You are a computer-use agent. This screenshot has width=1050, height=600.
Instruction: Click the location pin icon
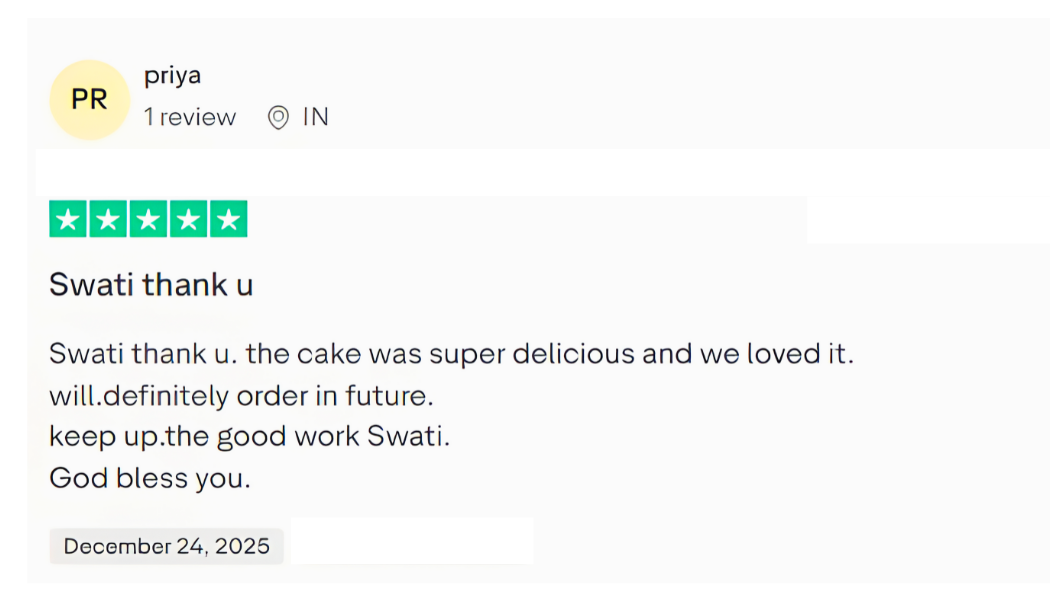point(278,117)
